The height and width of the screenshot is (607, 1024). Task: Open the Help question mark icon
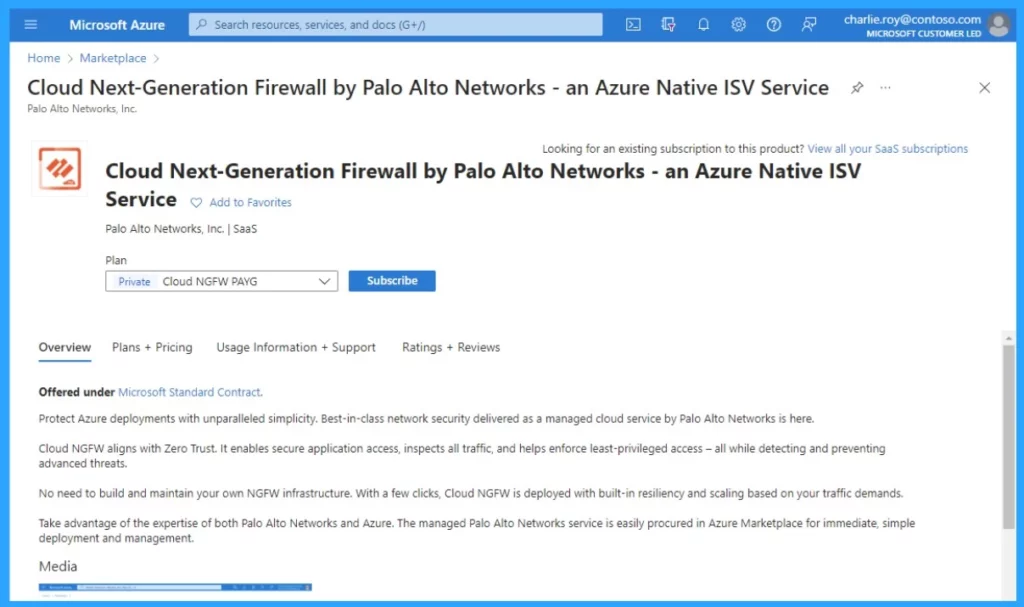coord(774,25)
